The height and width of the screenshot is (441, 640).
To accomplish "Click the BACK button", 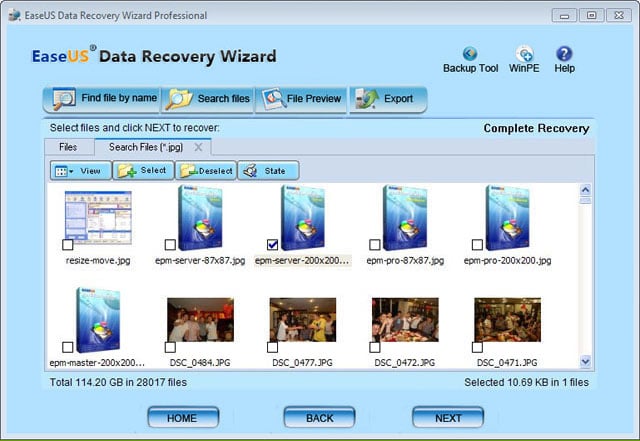I will pos(319,418).
